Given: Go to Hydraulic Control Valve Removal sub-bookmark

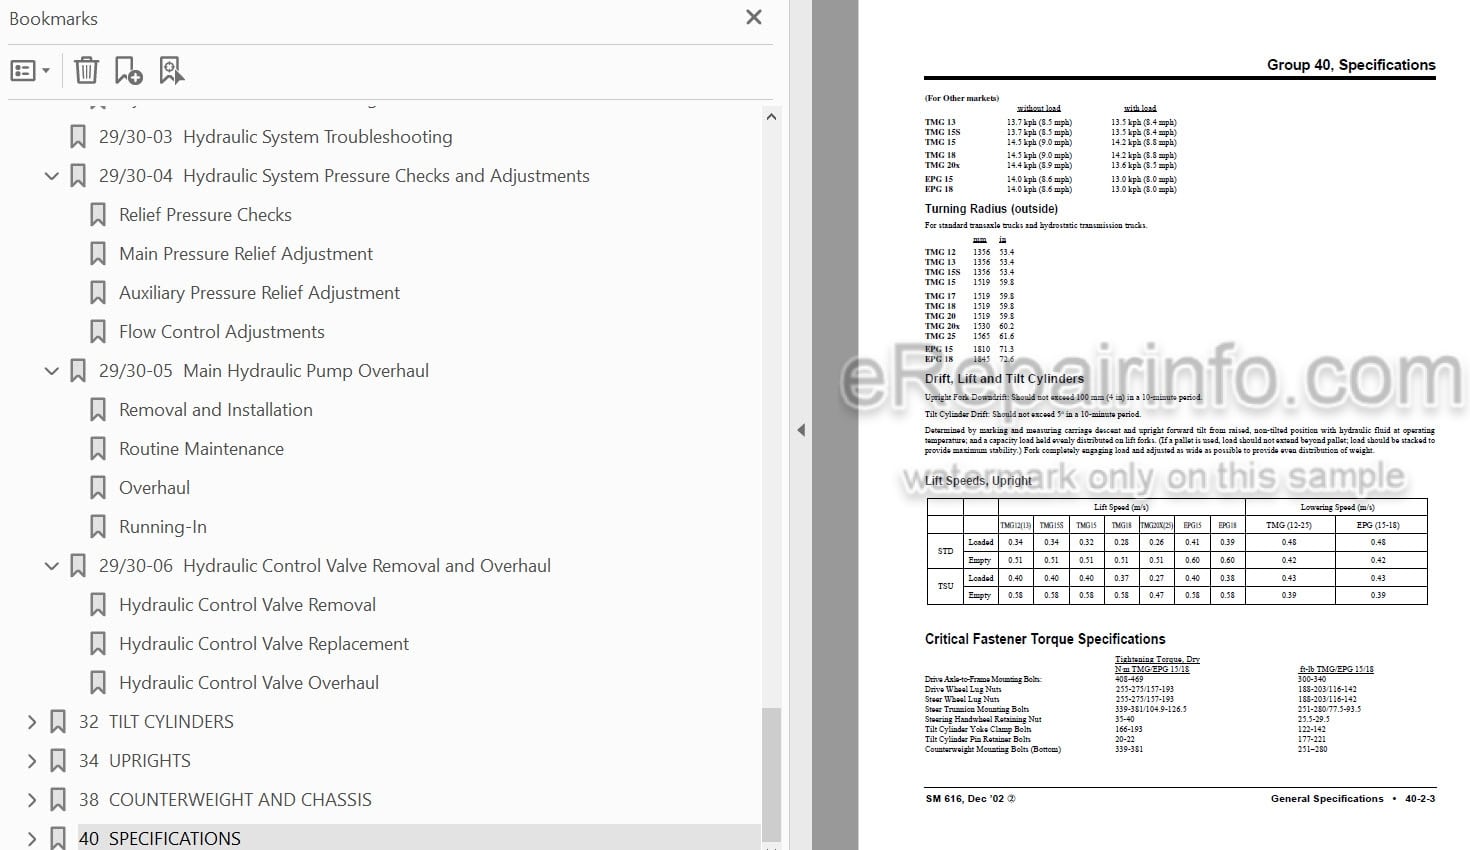Looking at the screenshot, I should click(247, 605).
